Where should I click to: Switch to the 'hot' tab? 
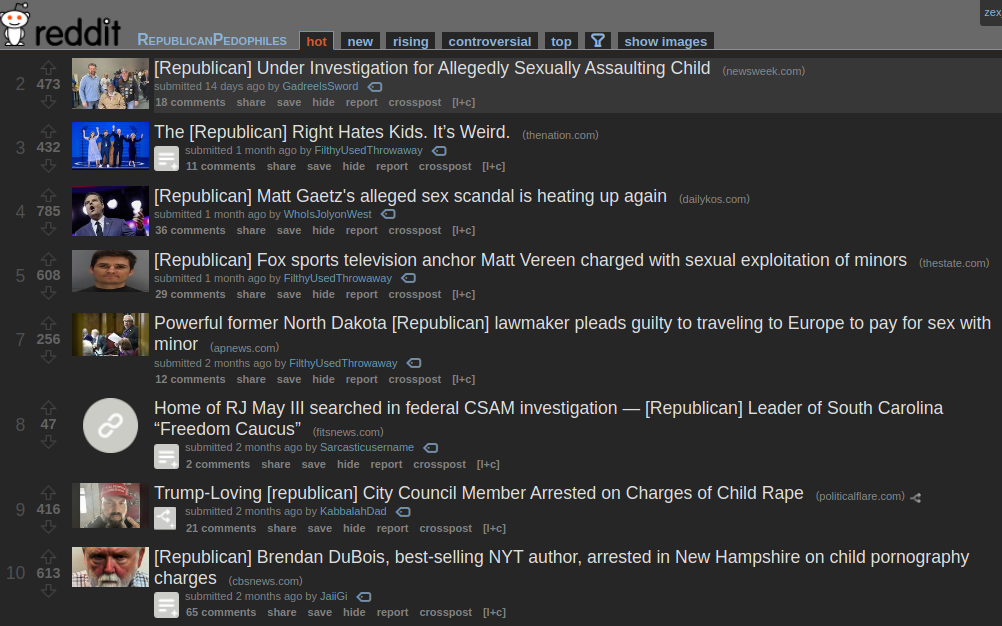click(316, 41)
